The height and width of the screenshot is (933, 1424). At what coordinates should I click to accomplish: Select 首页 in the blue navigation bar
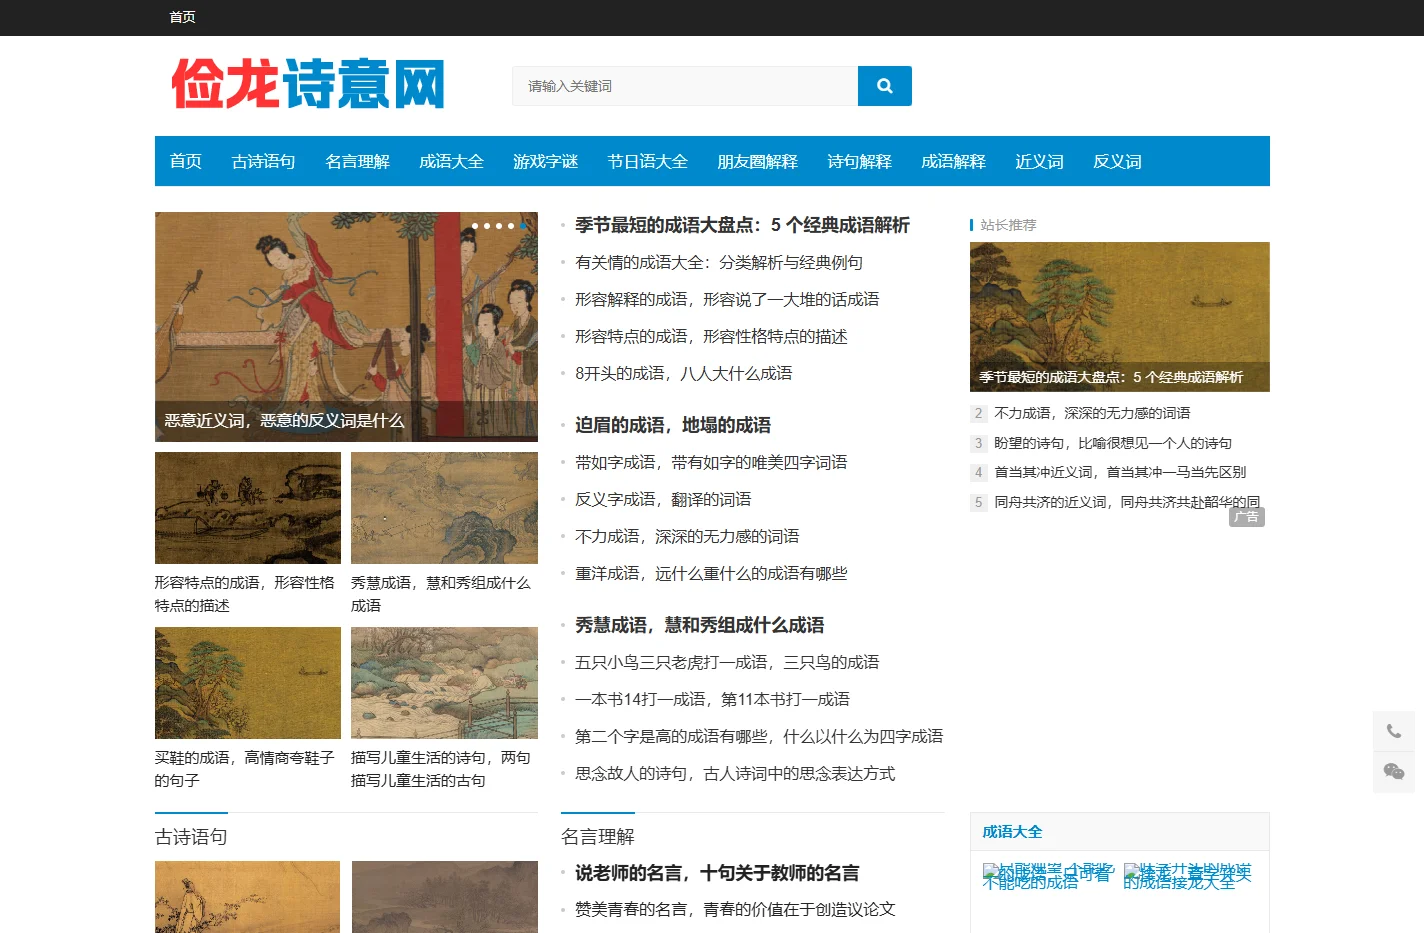pyautogui.click(x=185, y=161)
